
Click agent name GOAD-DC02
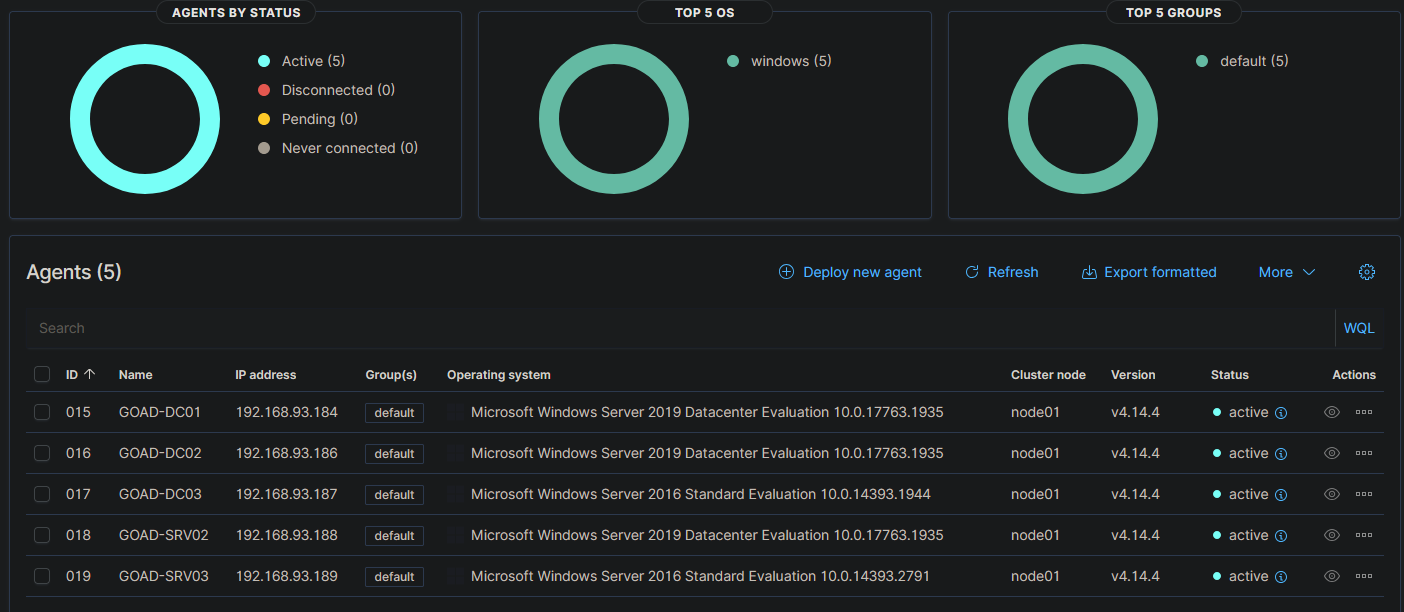160,453
